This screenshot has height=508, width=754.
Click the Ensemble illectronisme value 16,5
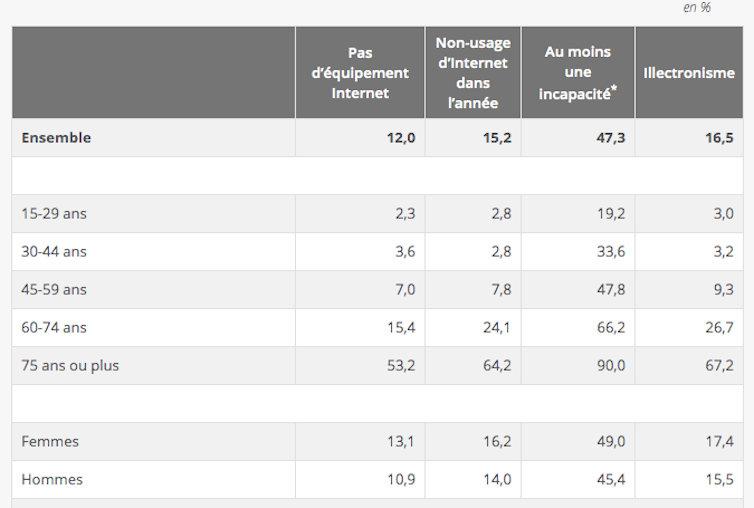pyautogui.click(x=719, y=138)
